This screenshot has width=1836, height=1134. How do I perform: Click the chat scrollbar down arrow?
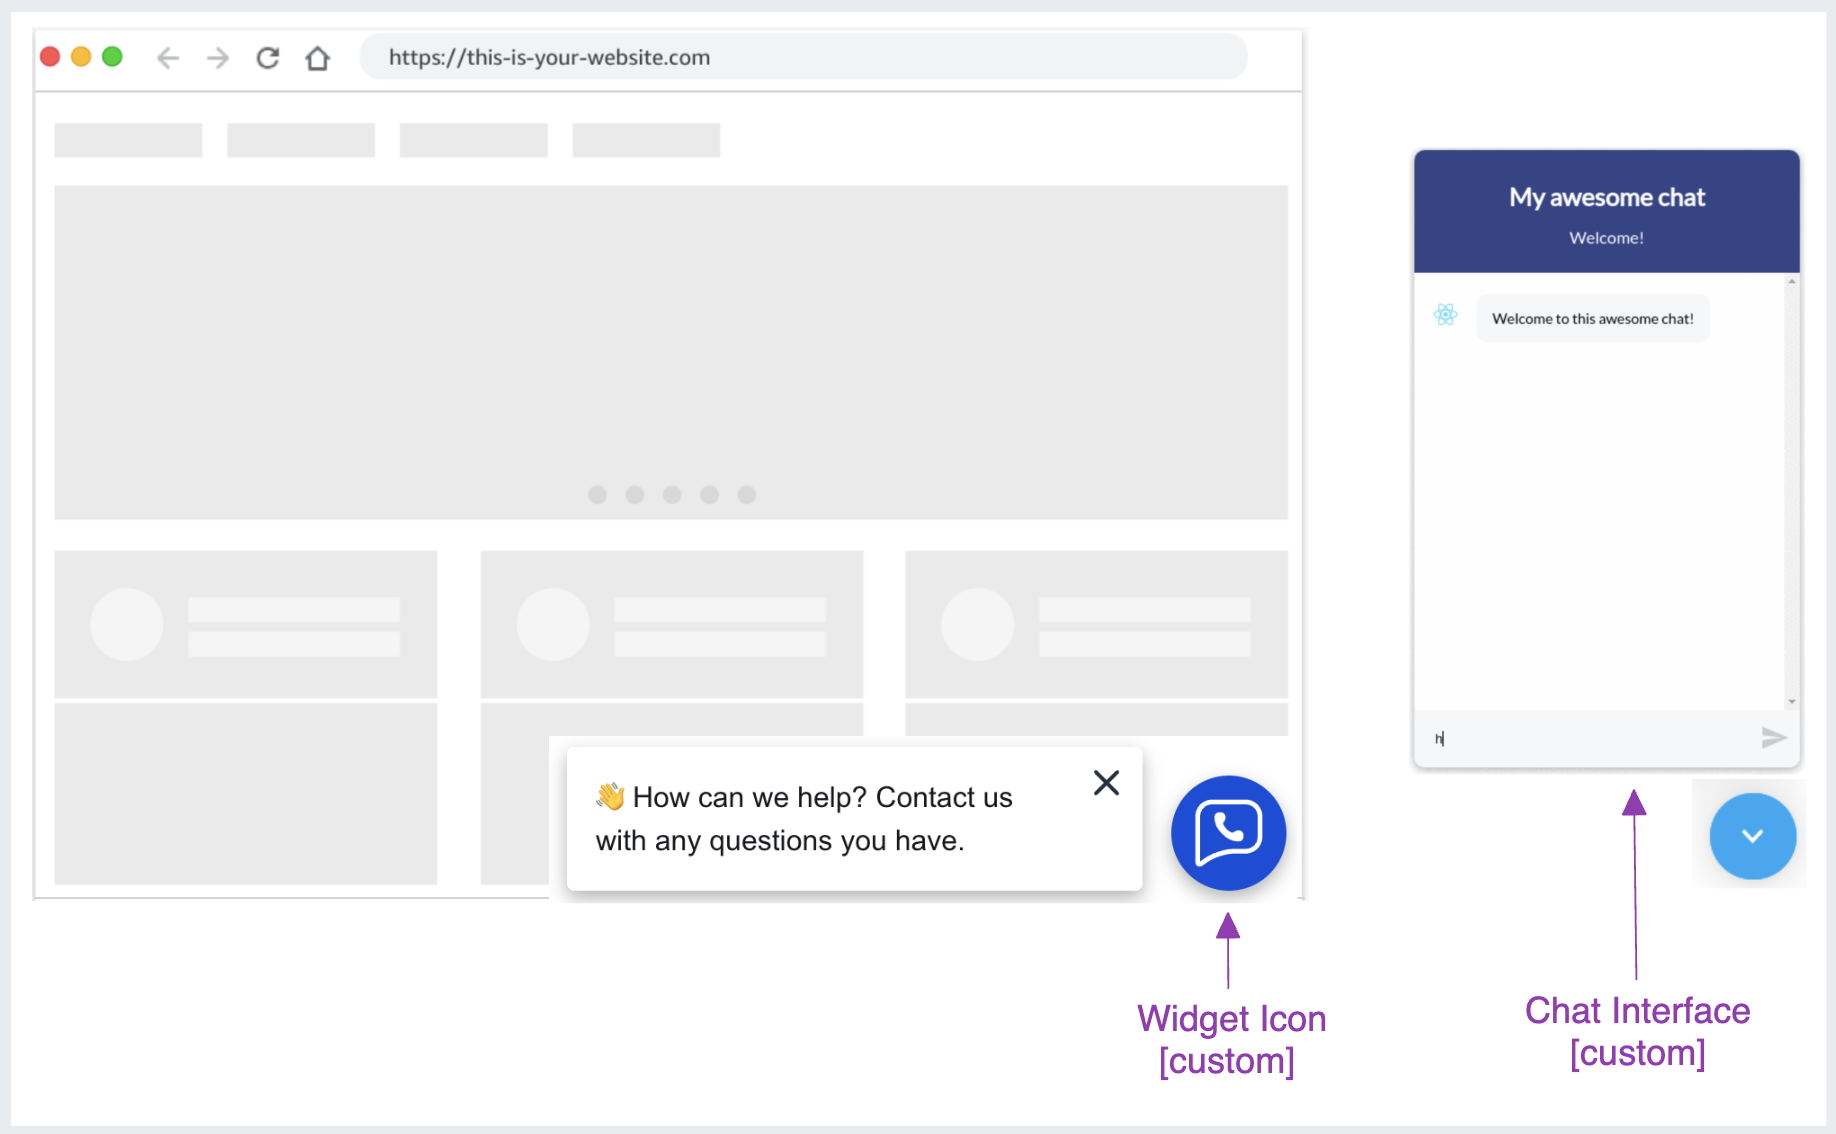(x=1792, y=702)
